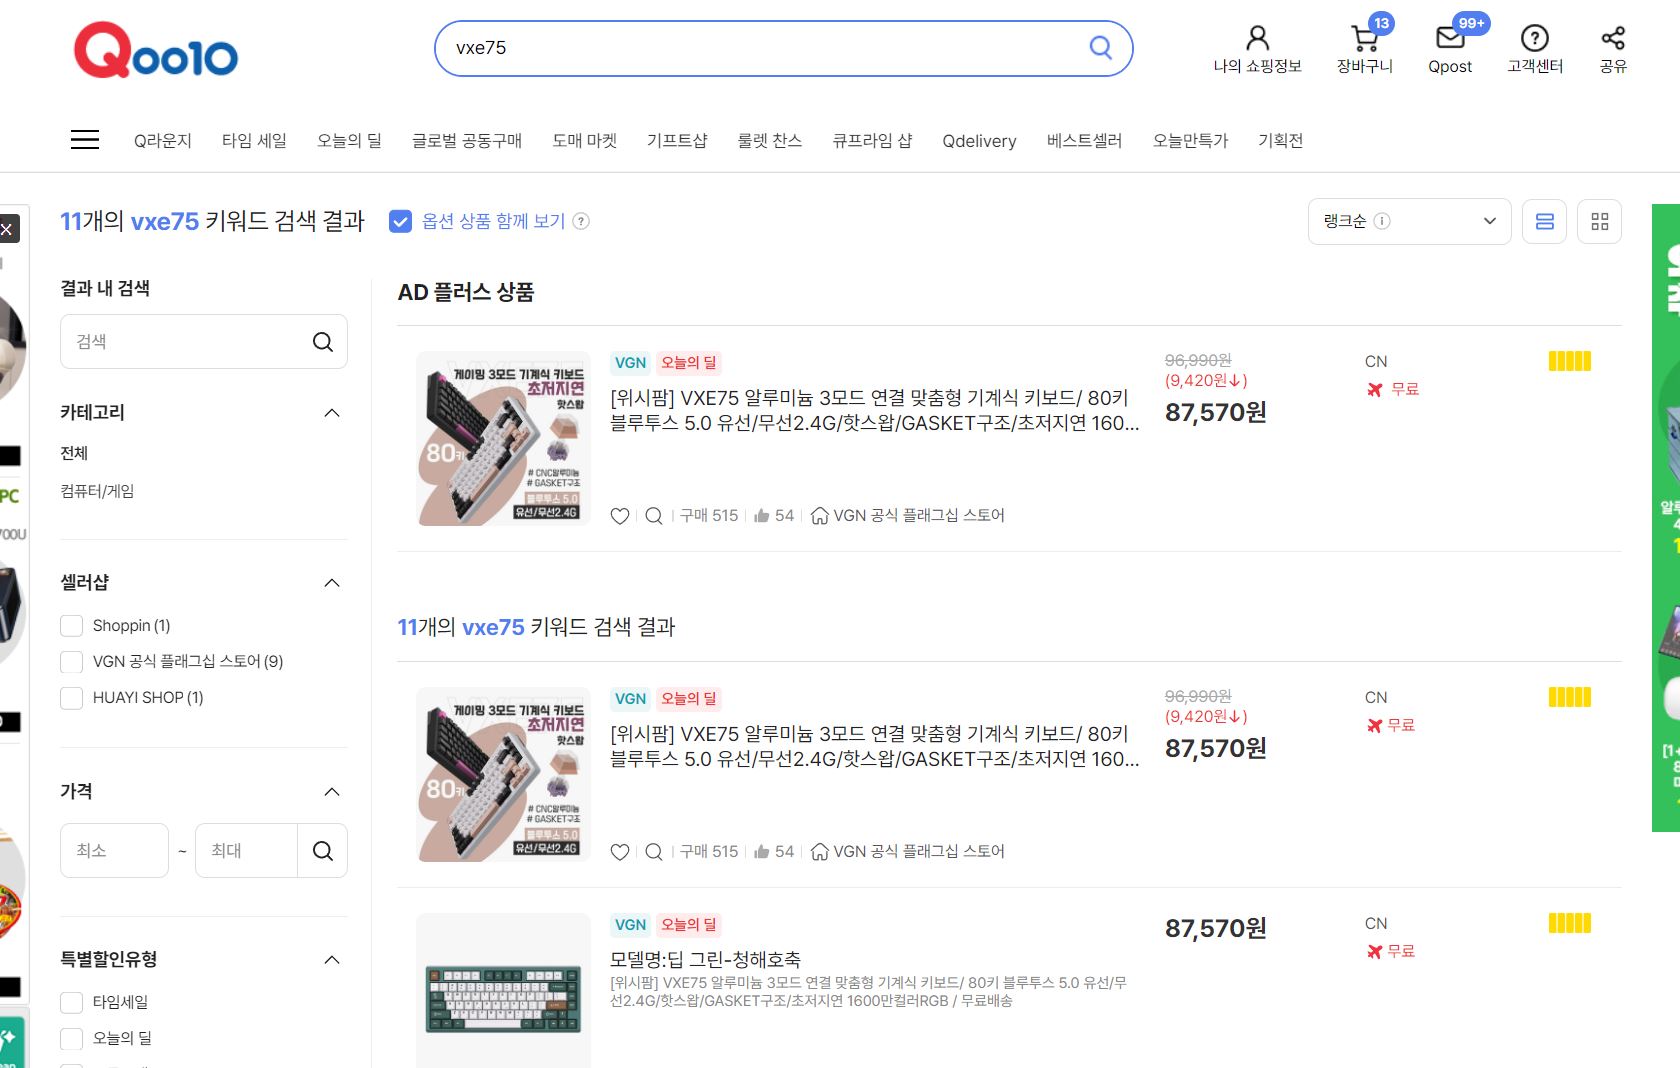The width and height of the screenshot is (1680, 1068).
Task: Check VGN 공식 플래그십 스토어 (9) filter
Action: pos(72,662)
